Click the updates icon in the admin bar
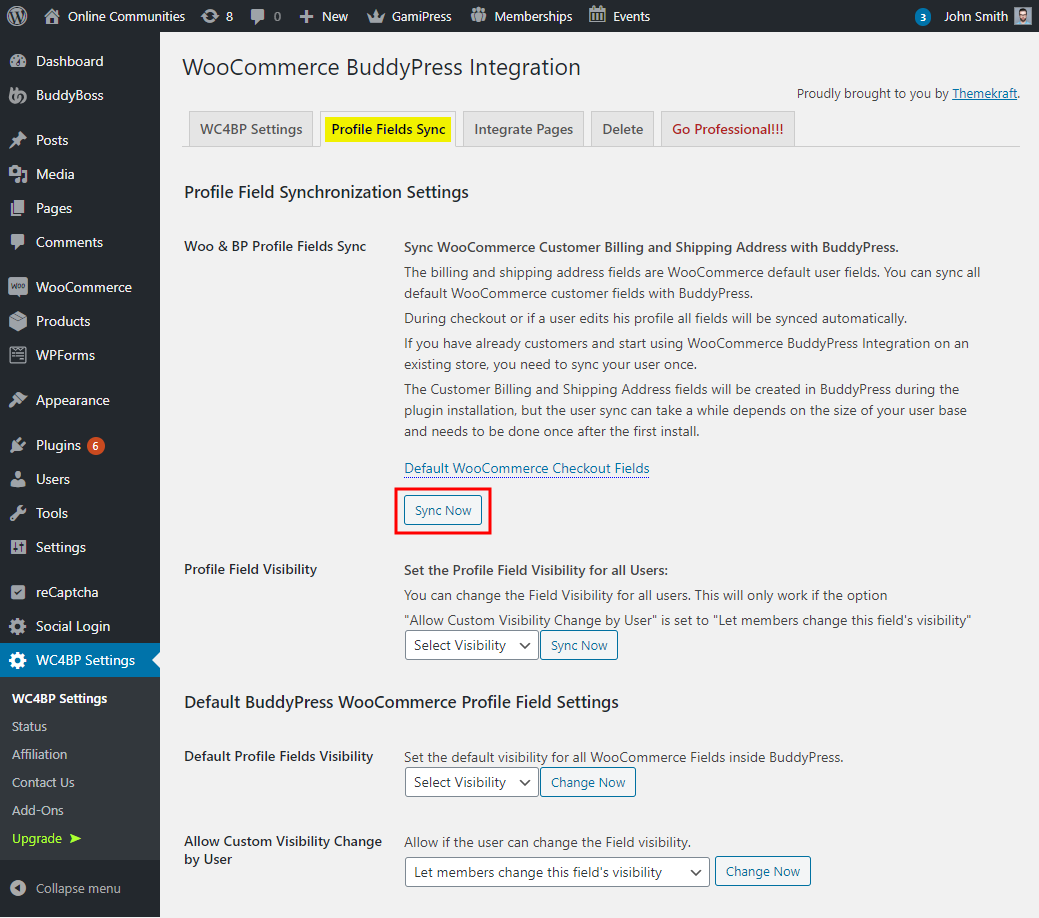This screenshot has width=1039, height=918. (210, 15)
